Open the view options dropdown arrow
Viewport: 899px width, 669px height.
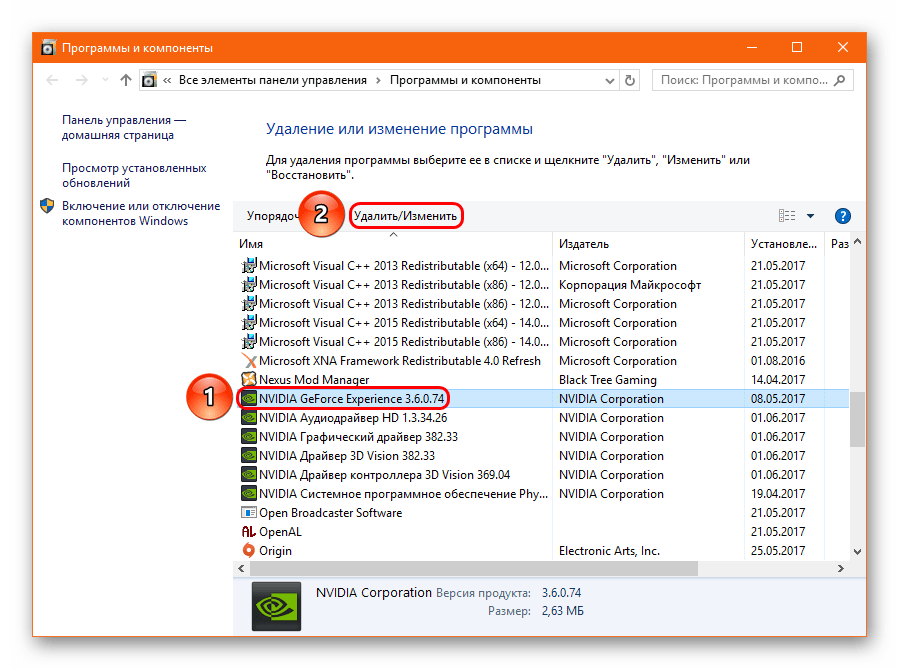tap(810, 216)
